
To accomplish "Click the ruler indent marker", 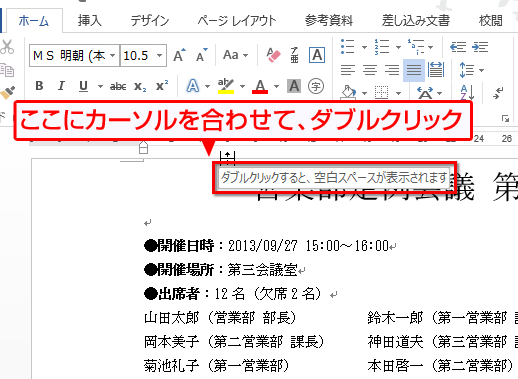I will [x=143, y=148].
